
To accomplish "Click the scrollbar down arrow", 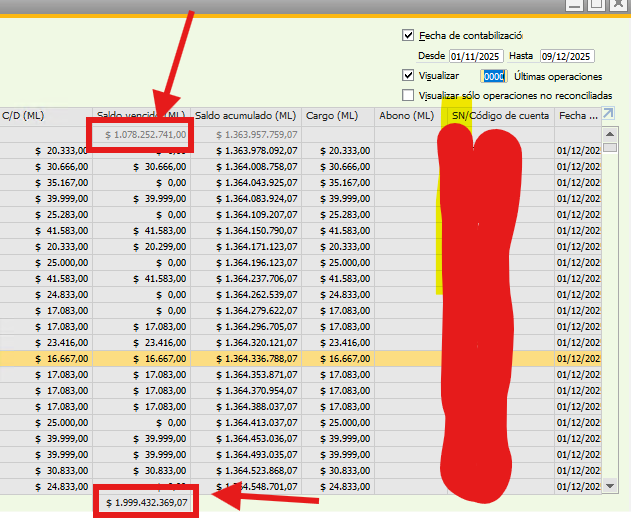I will click(x=610, y=485).
